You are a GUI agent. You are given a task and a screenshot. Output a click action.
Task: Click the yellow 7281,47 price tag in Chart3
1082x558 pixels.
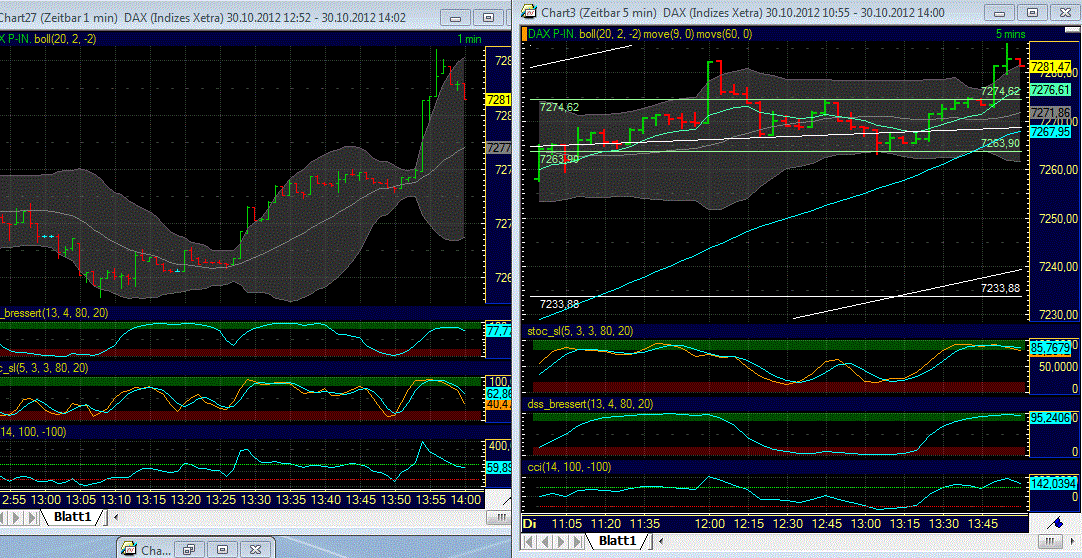(x=1050, y=66)
